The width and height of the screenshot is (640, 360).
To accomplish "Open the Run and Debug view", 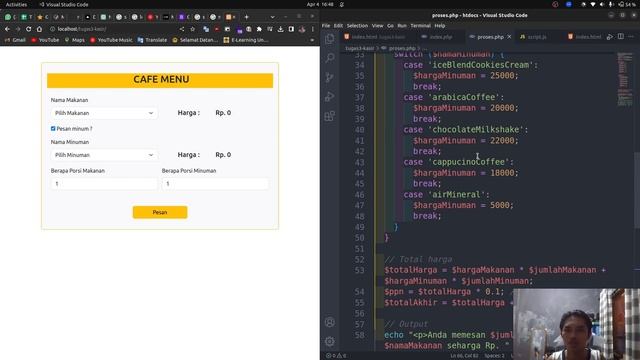I will click(x=330, y=96).
